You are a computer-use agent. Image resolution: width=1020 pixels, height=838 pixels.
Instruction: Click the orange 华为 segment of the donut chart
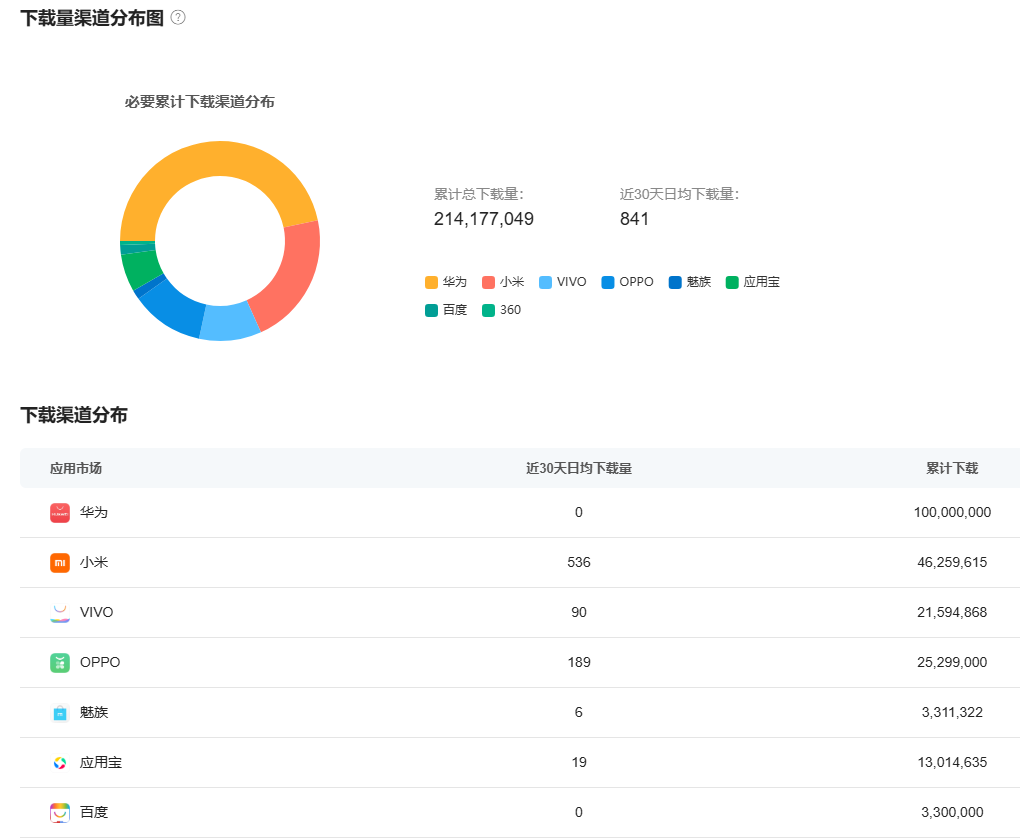click(220, 155)
